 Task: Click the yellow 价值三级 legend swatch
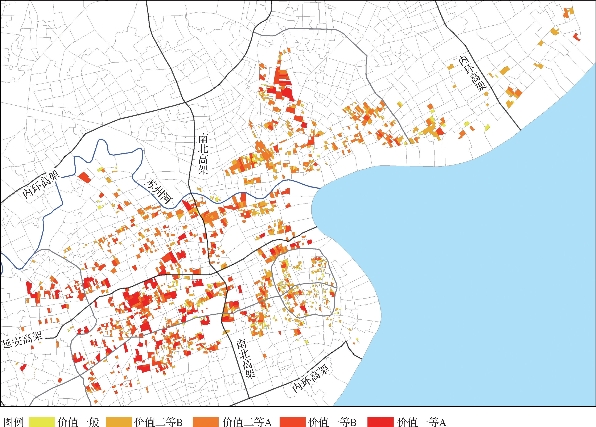click(x=42, y=422)
